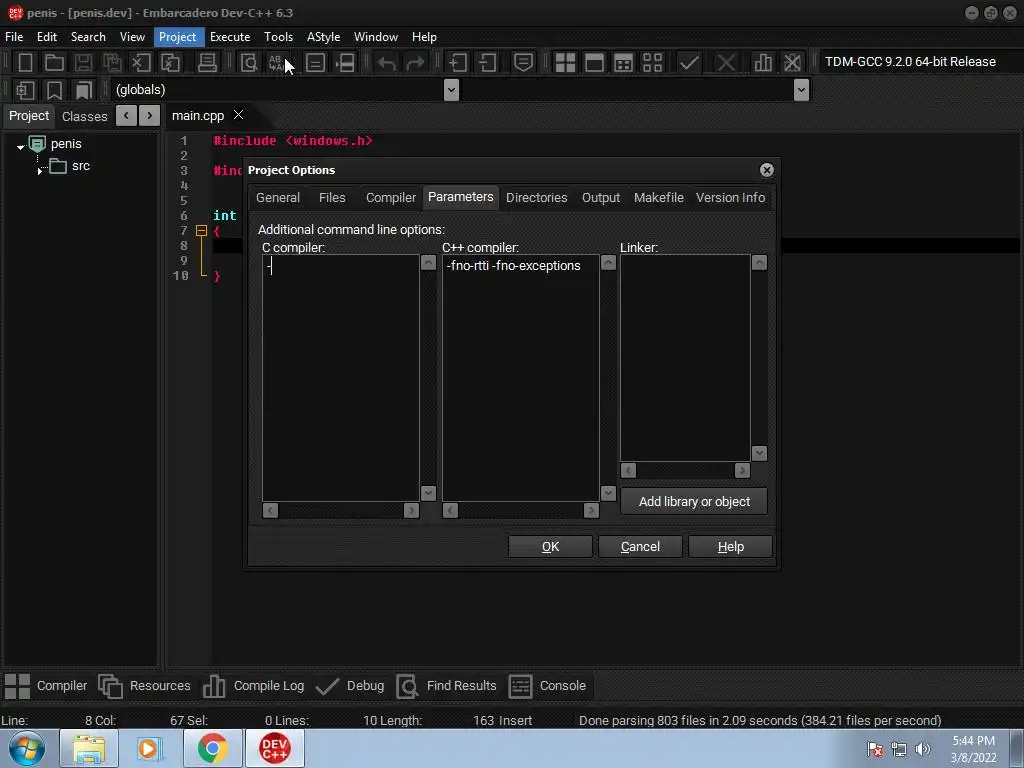
Task: Collapse the penis project tree node
Action: pos(20,147)
